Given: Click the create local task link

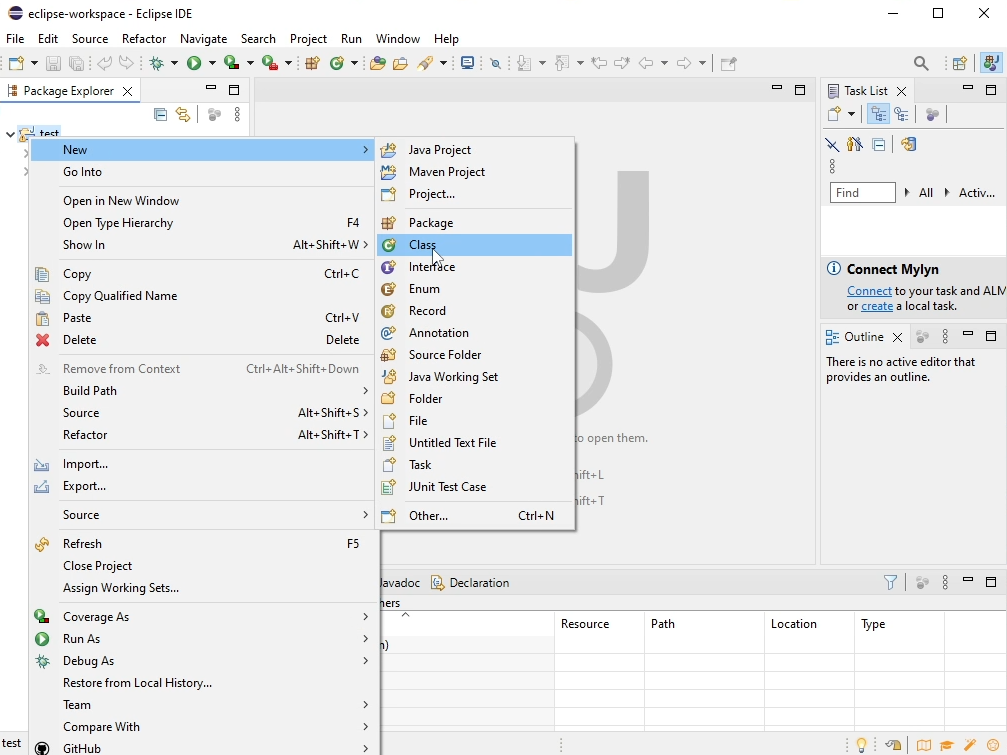Looking at the screenshot, I should (877, 306).
